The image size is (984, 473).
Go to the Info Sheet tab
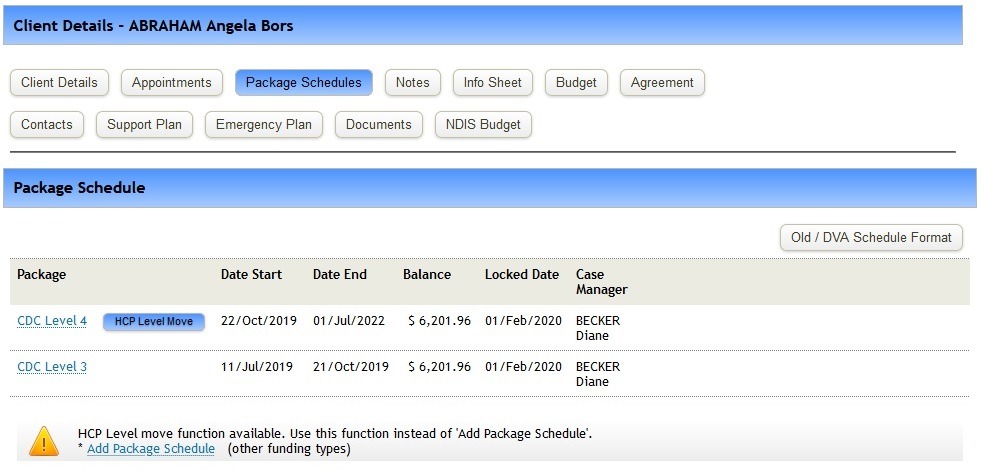493,83
